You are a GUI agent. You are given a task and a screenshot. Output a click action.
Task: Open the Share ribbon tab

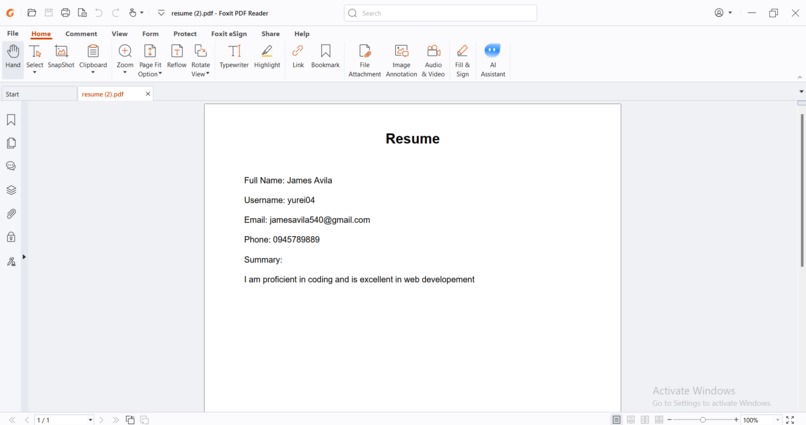point(270,33)
